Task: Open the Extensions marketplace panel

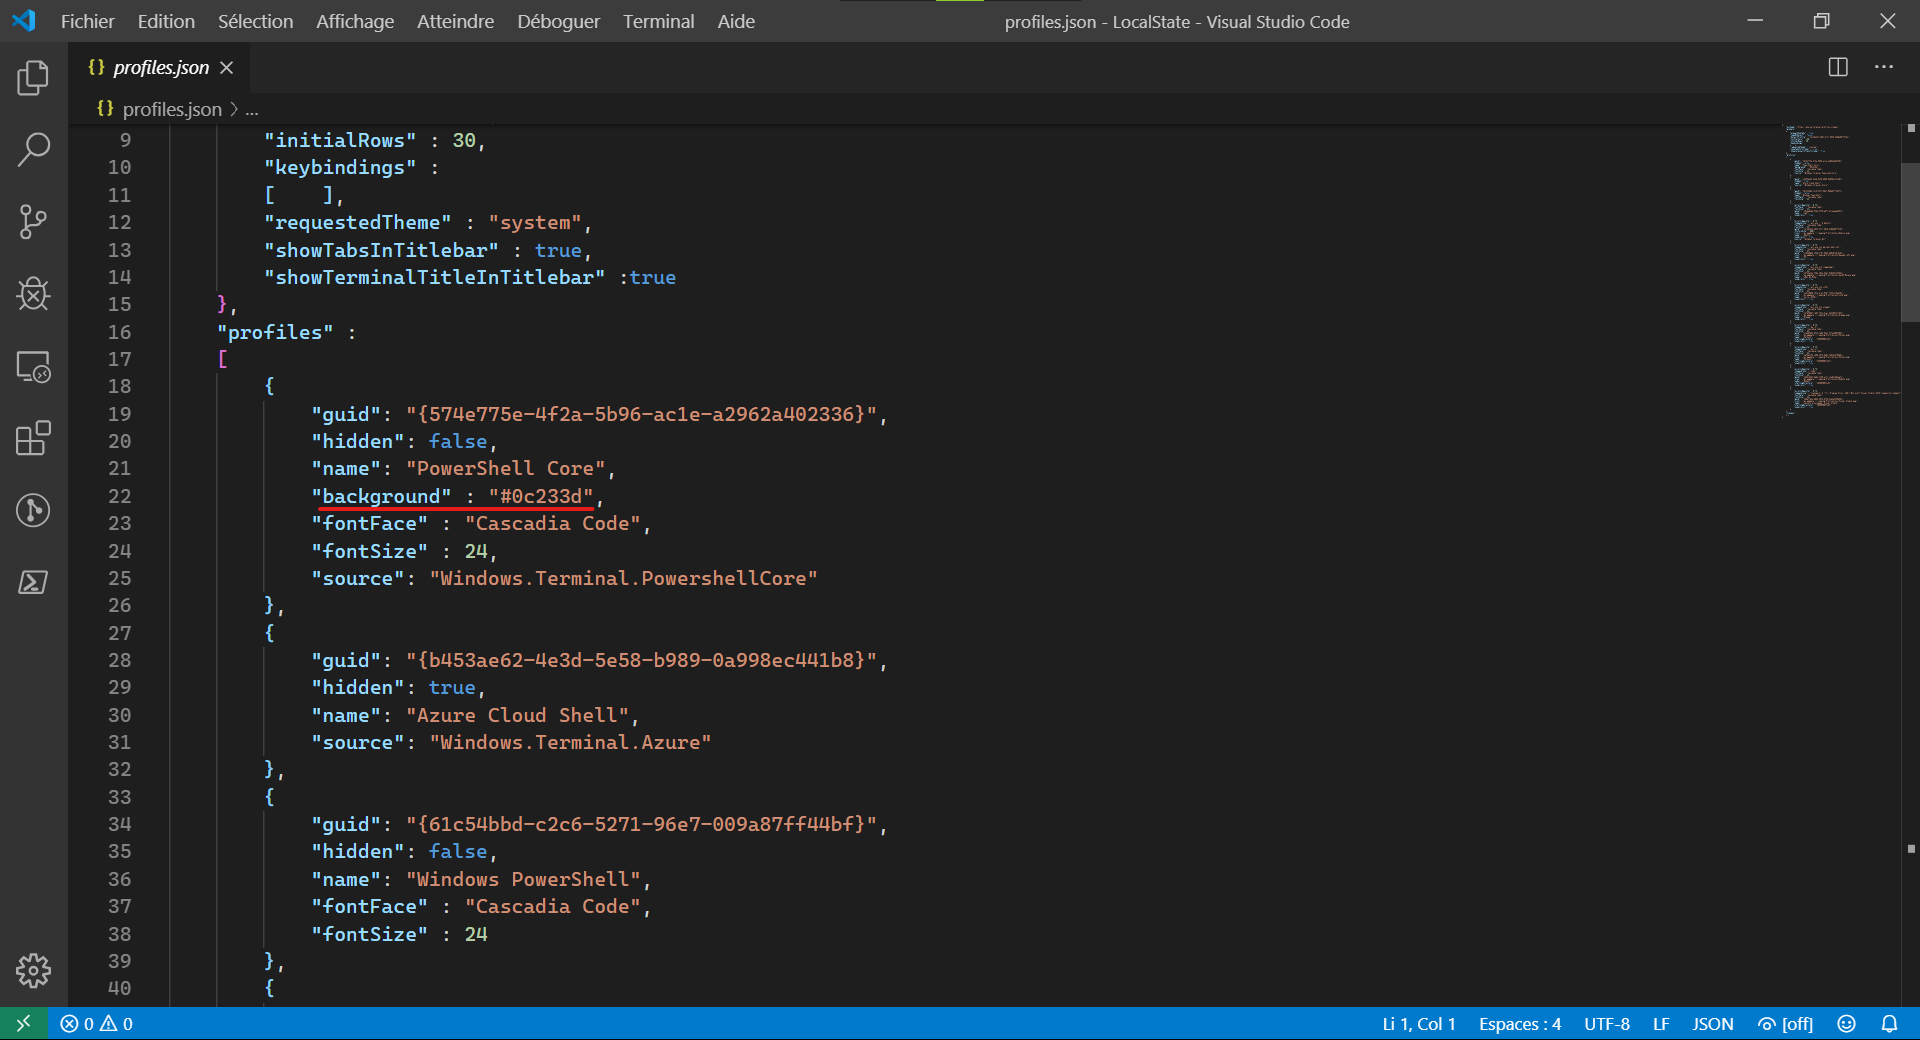Action: point(33,438)
